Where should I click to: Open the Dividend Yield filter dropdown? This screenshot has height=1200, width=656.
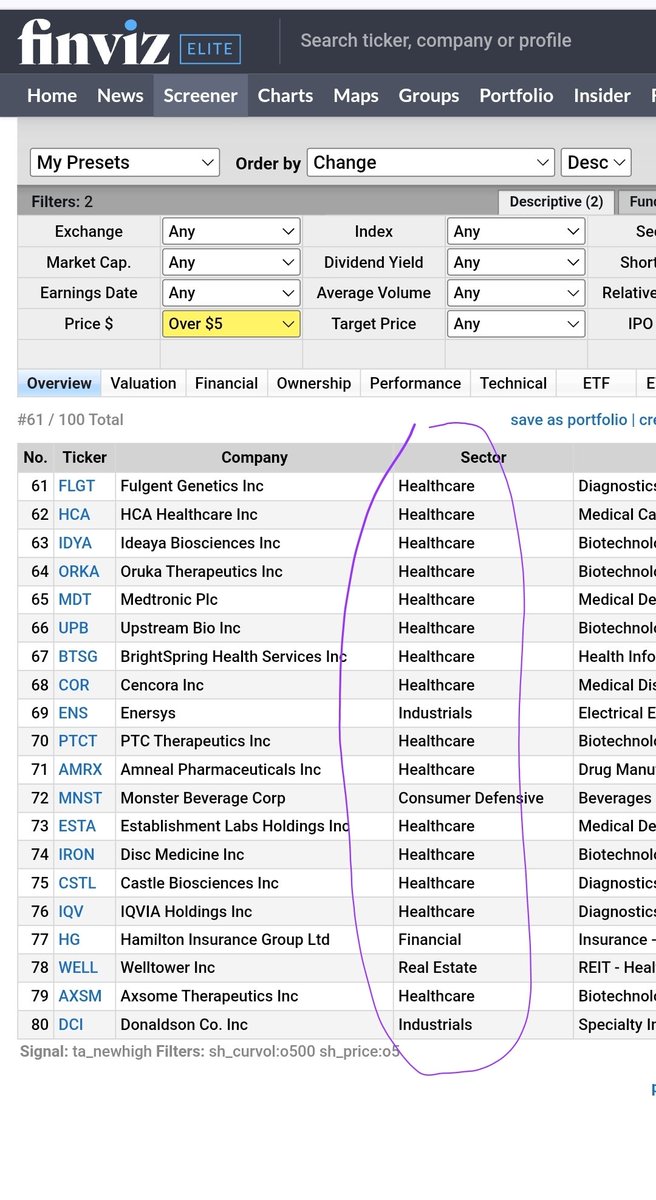coord(516,262)
